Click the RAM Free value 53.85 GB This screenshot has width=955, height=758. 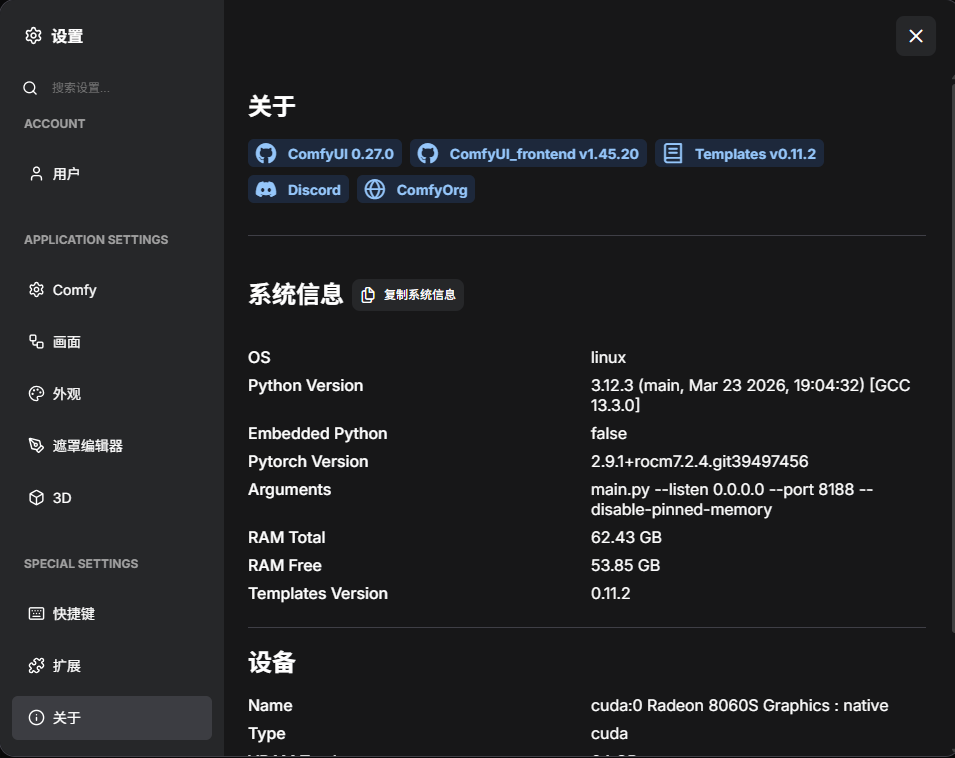[x=626, y=566]
